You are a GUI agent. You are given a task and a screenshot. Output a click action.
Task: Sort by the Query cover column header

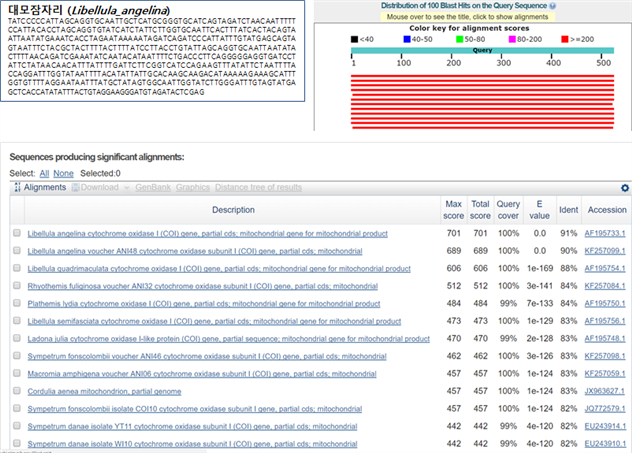[508, 210]
